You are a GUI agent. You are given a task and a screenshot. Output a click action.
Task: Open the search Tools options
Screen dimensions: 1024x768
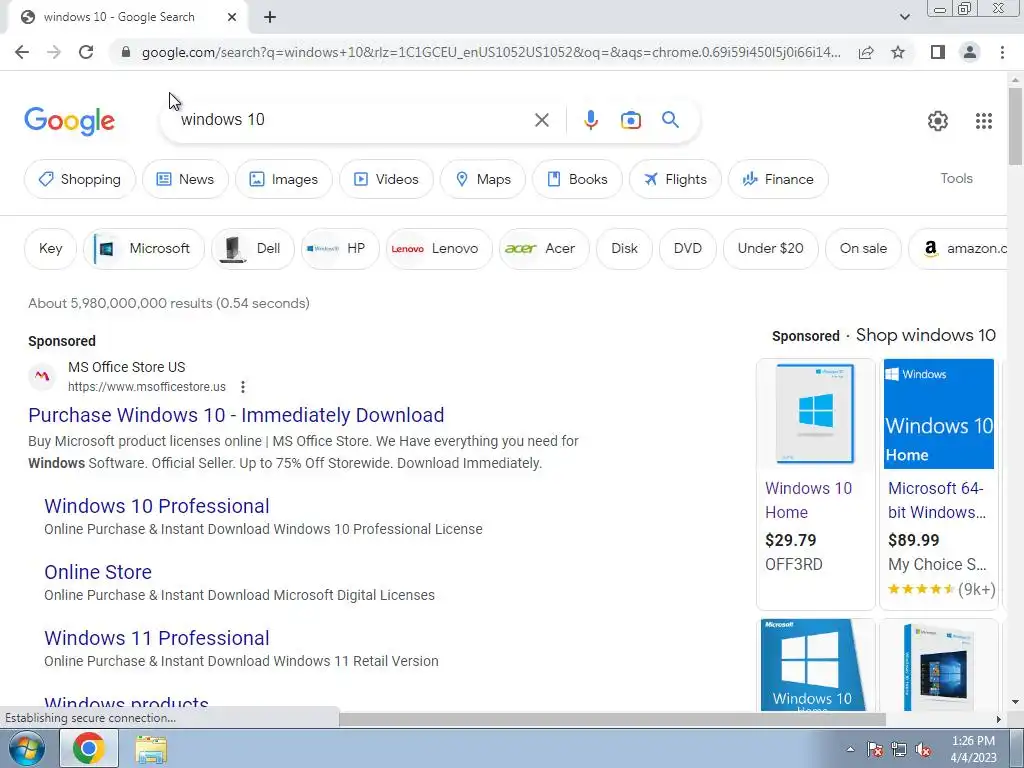(x=956, y=178)
